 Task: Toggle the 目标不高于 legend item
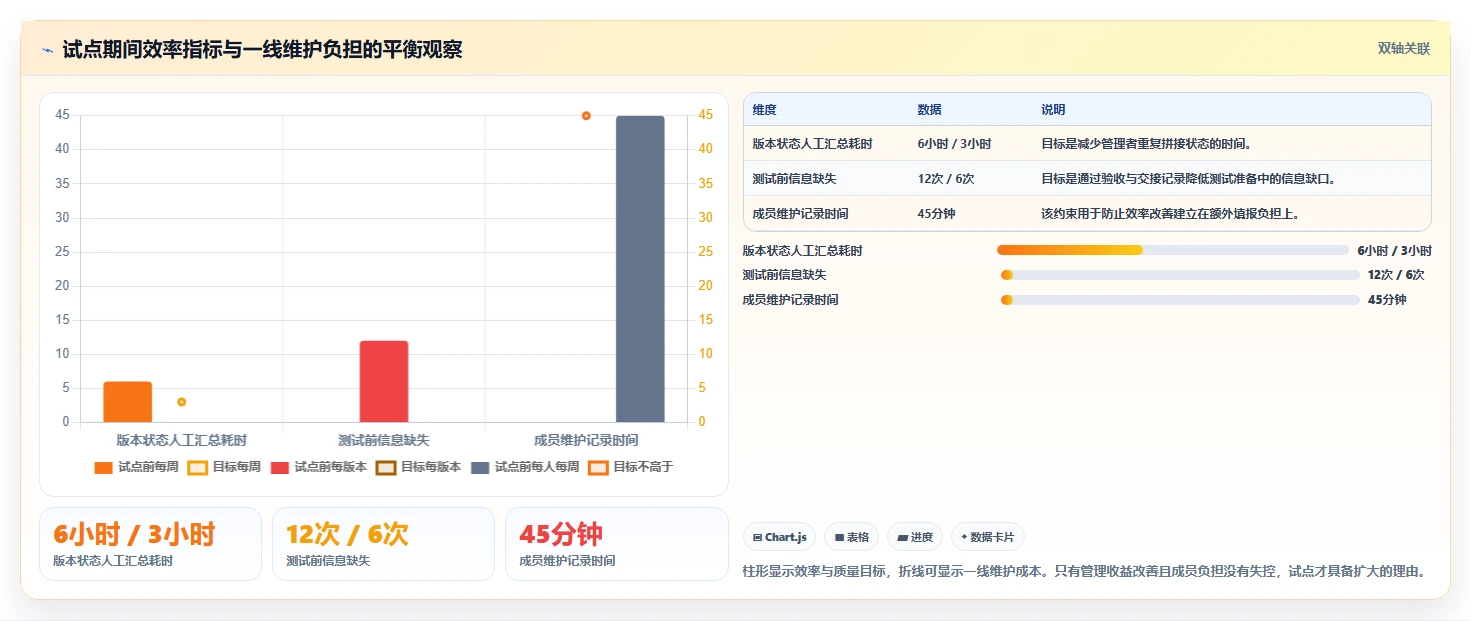click(631, 467)
